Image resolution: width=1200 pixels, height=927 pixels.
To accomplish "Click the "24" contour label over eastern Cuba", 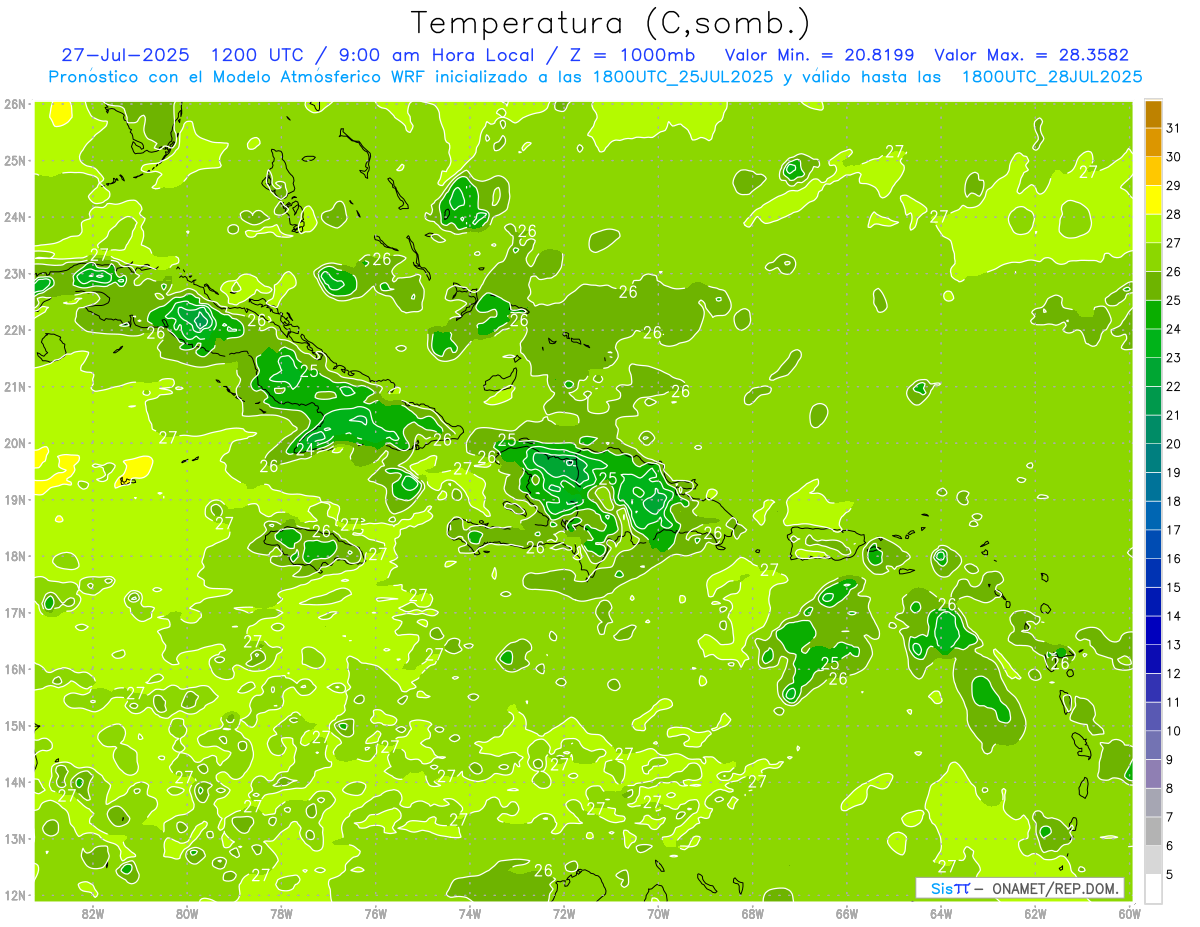I will coord(304,449).
